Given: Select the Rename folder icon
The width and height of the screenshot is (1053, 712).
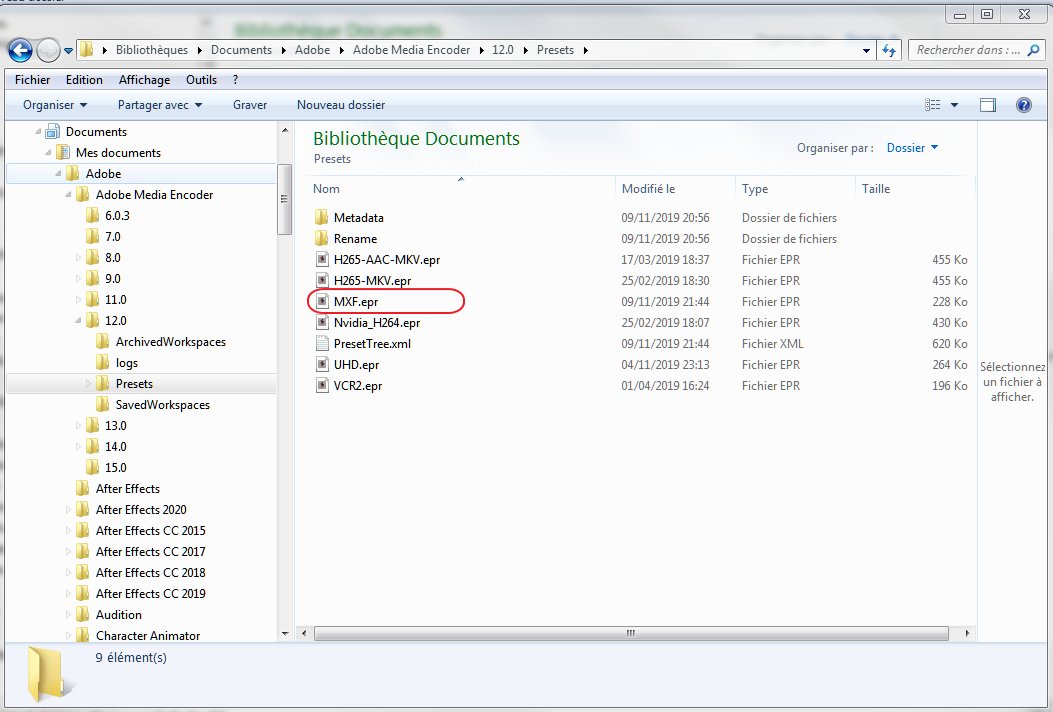Looking at the screenshot, I should 322,238.
